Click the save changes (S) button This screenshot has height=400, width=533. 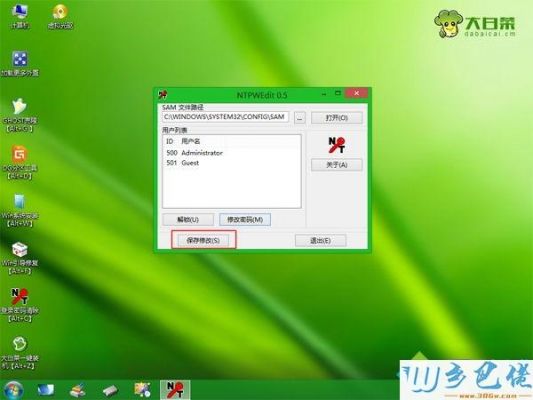(203, 241)
